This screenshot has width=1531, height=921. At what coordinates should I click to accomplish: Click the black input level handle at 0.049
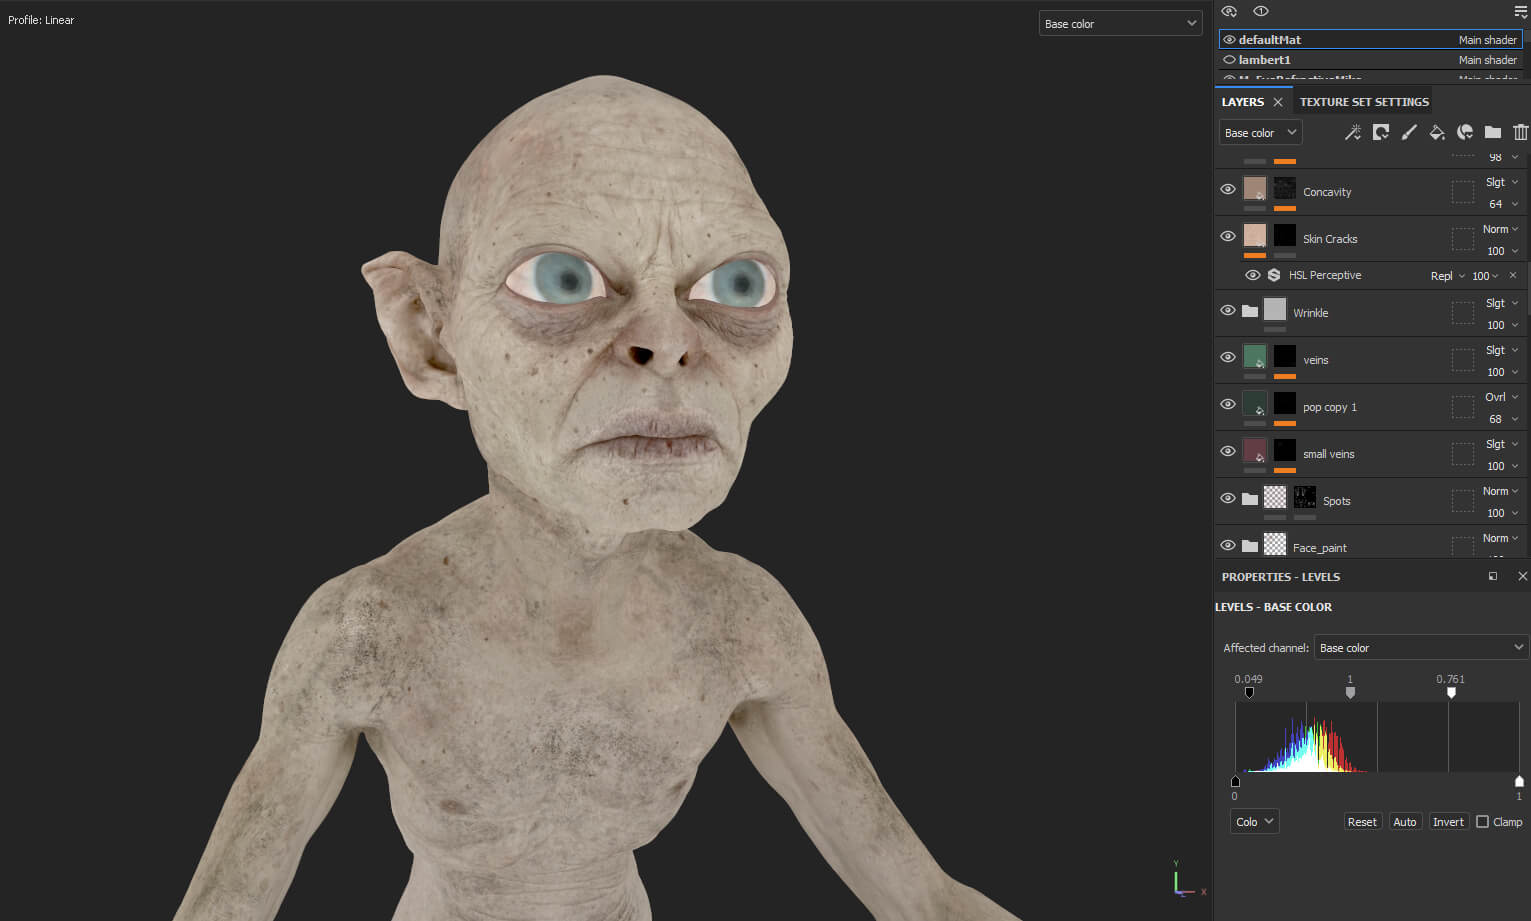click(x=1249, y=692)
